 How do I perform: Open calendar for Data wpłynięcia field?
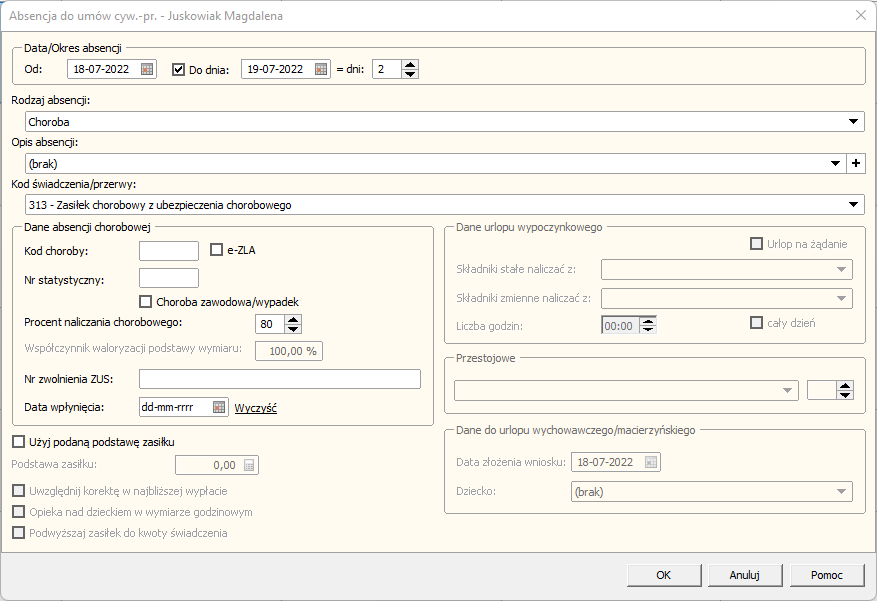point(219,407)
